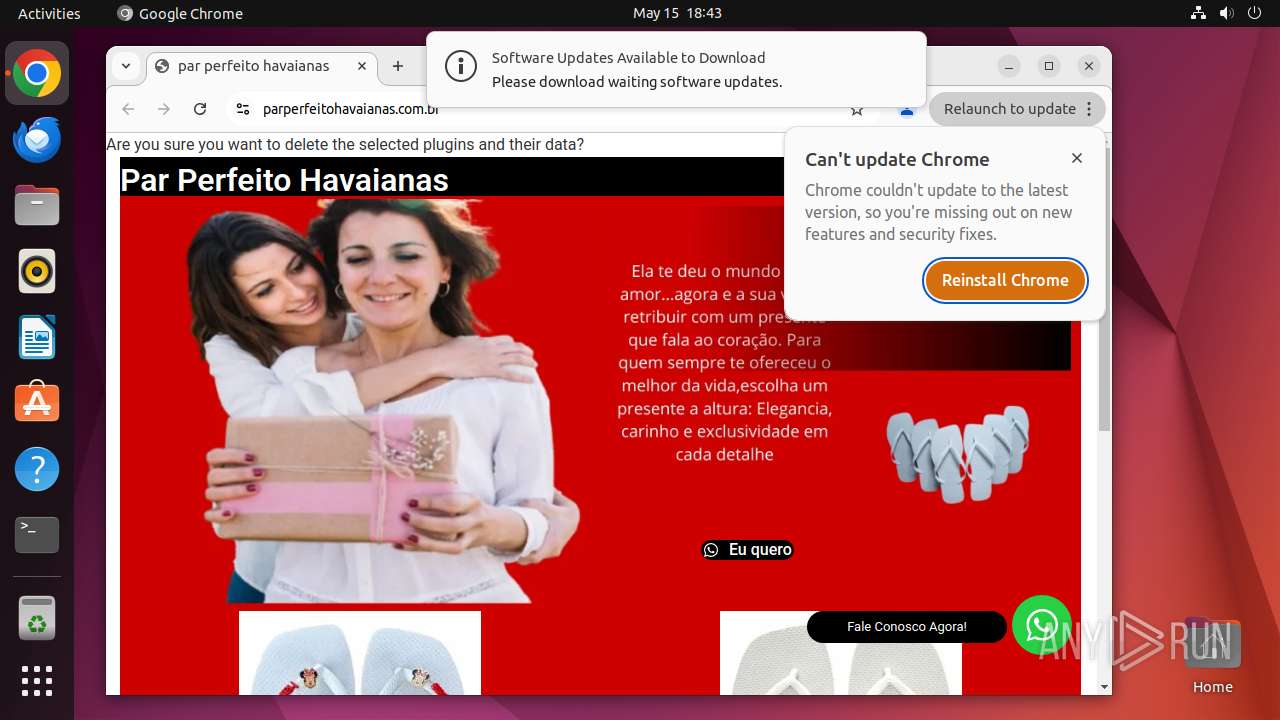The width and height of the screenshot is (1280, 720).
Task: Click the green WhatsApp floating button
Action: pyautogui.click(x=1042, y=625)
